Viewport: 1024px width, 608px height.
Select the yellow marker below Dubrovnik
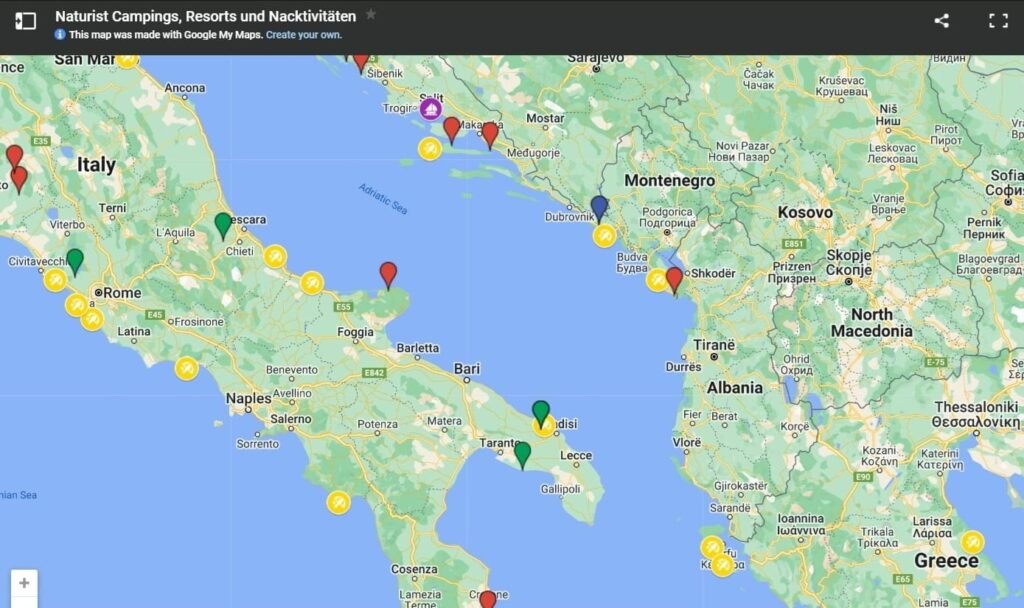604,236
